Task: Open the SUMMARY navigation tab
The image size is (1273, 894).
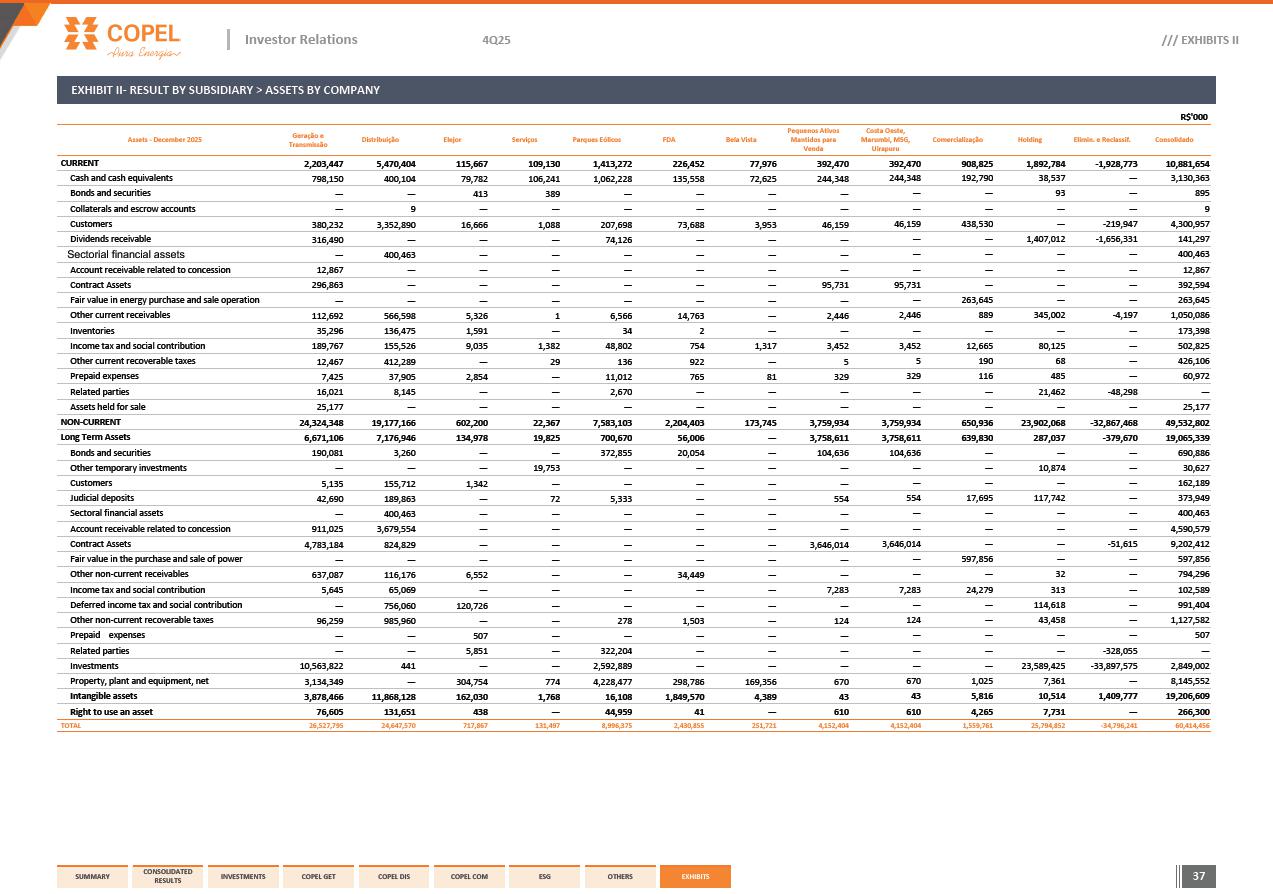Action: click(x=92, y=877)
